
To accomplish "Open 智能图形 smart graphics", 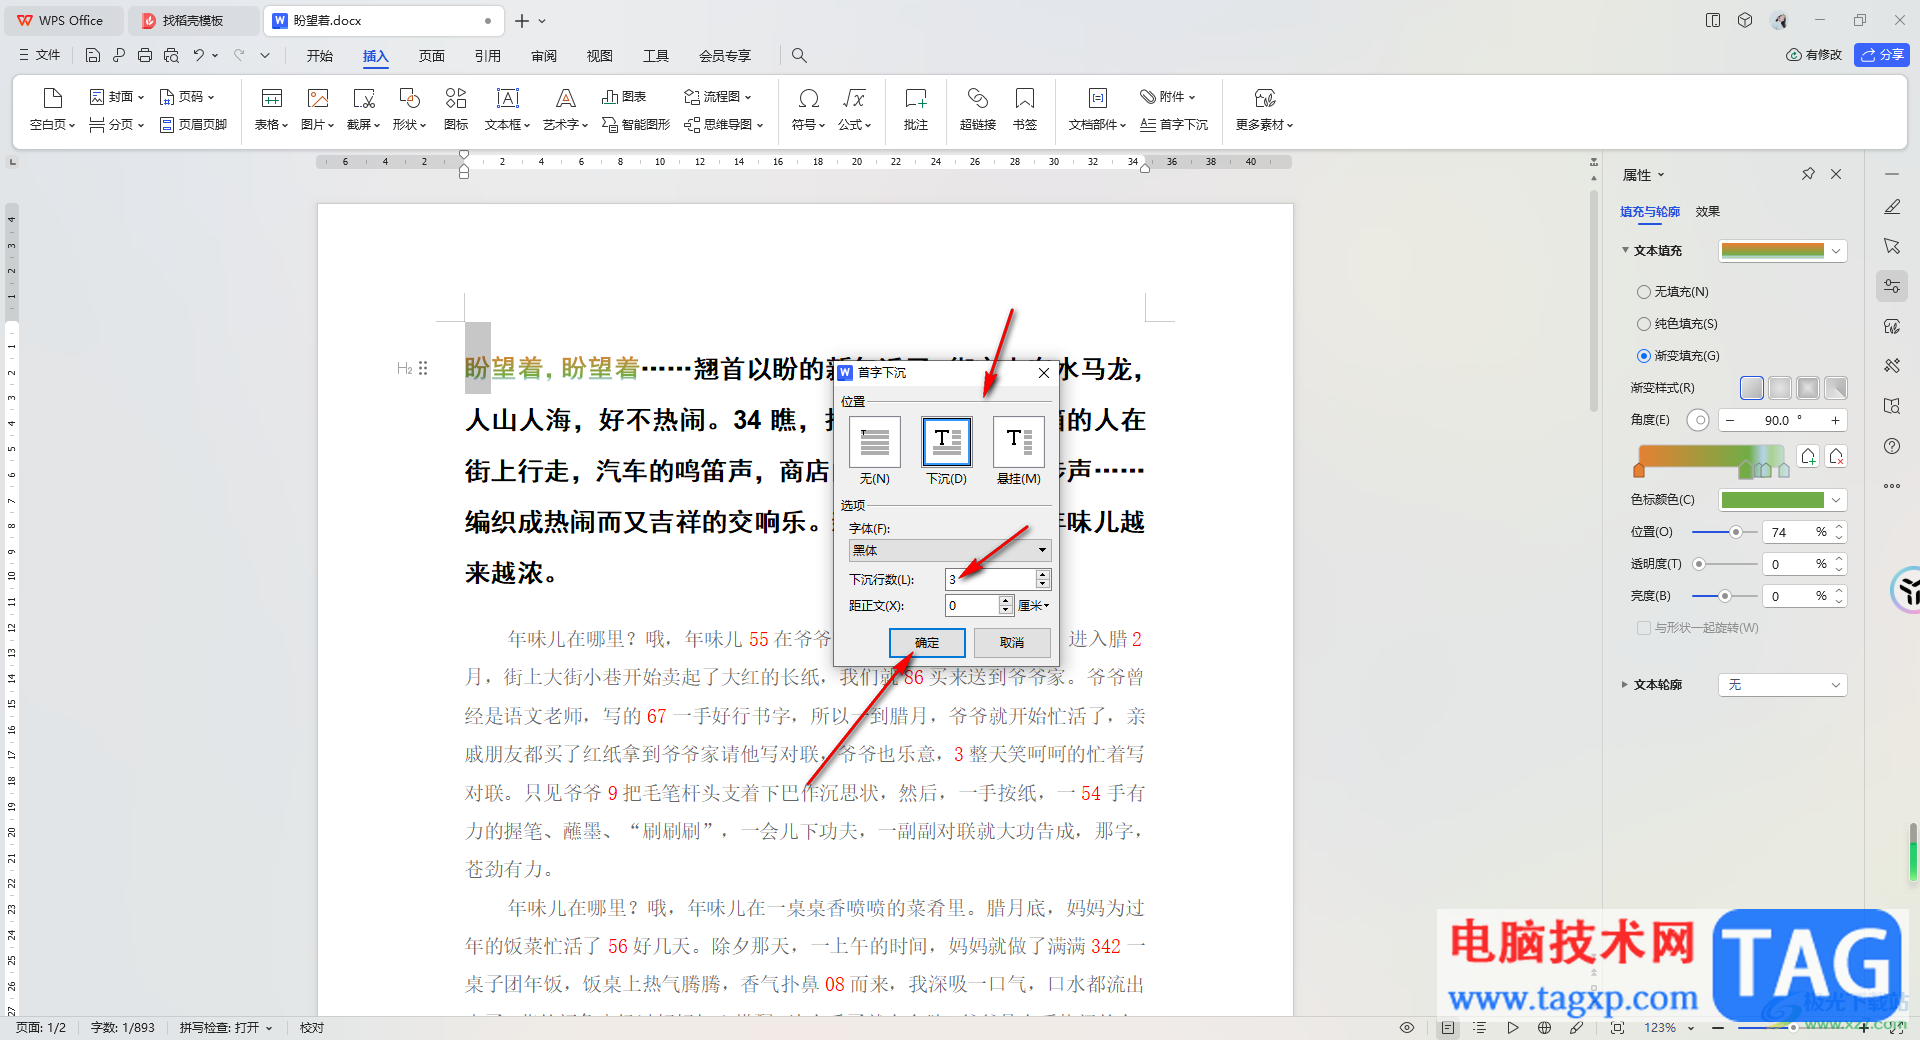I will [x=636, y=124].
